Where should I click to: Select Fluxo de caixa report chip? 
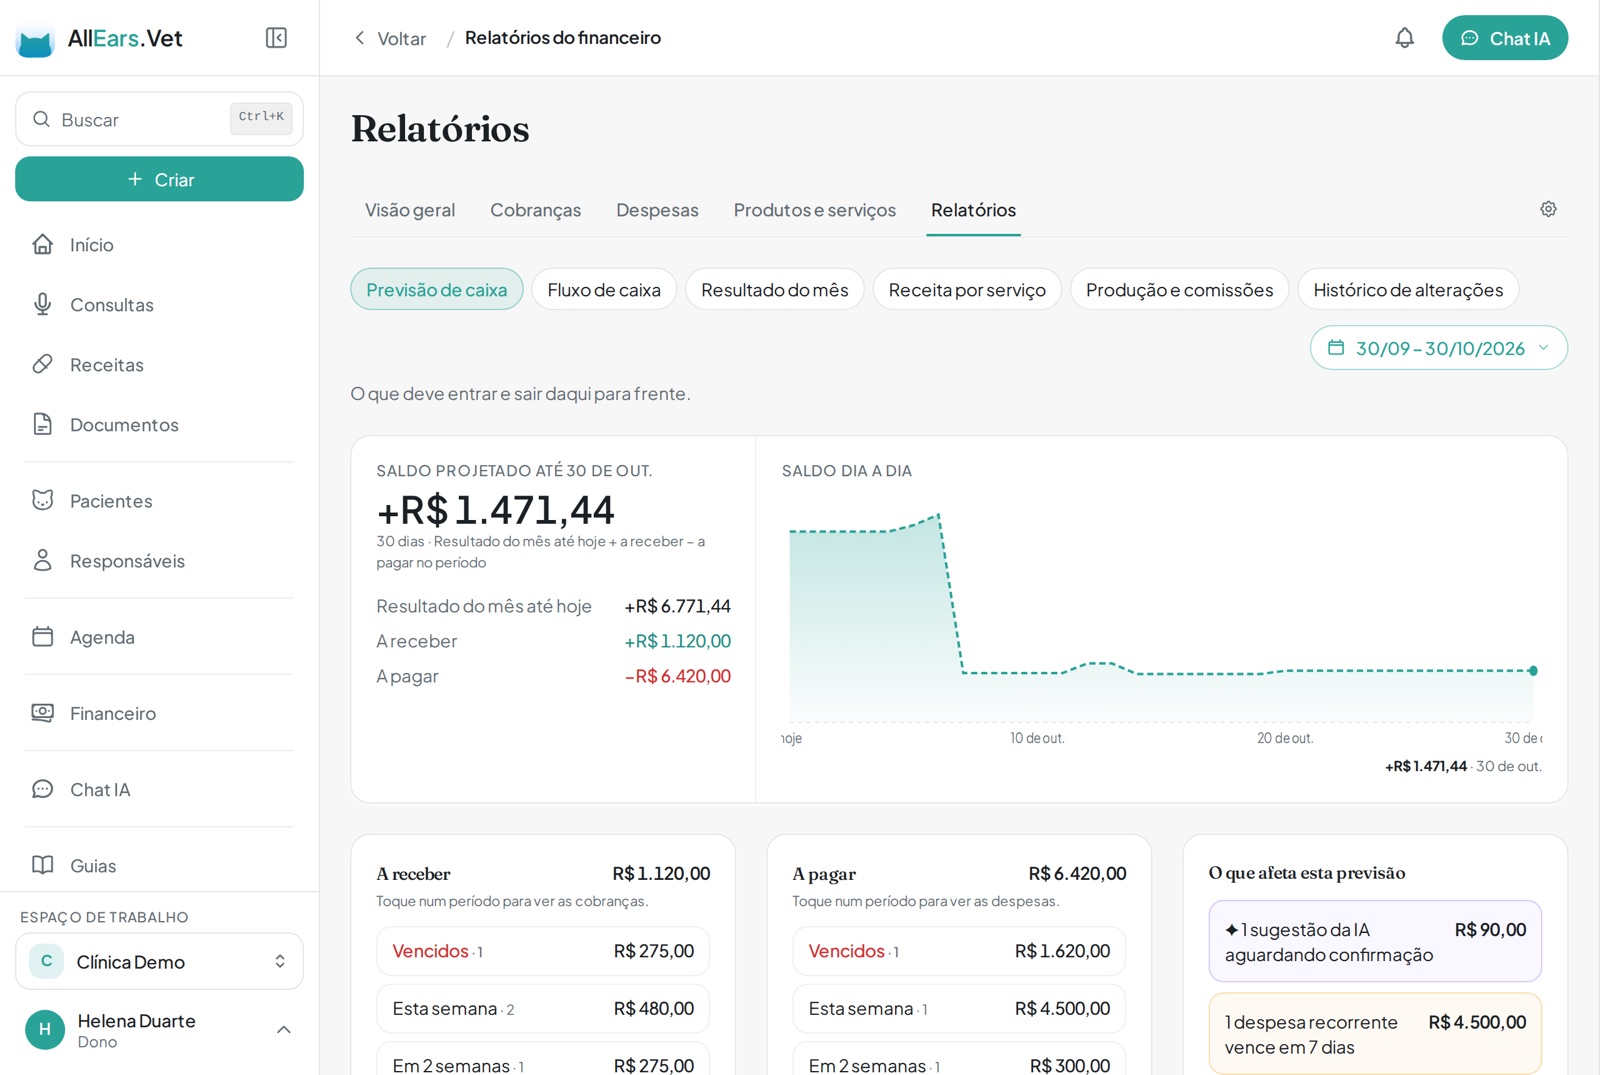(604, 289)
